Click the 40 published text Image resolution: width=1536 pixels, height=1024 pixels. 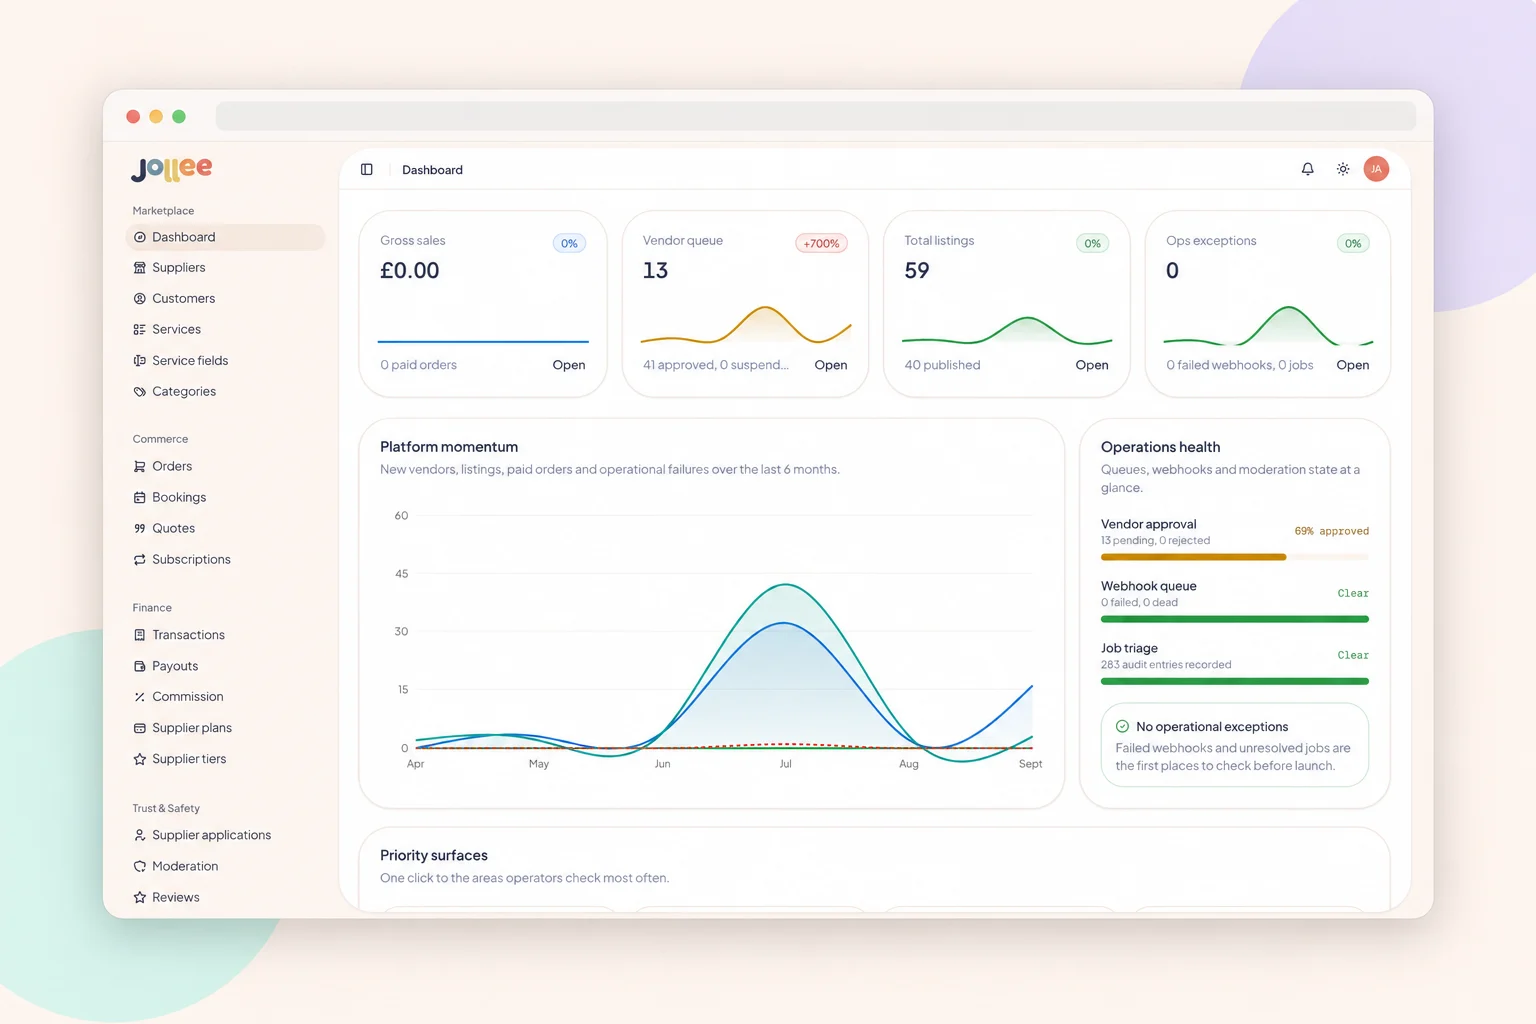click(942, 365)
